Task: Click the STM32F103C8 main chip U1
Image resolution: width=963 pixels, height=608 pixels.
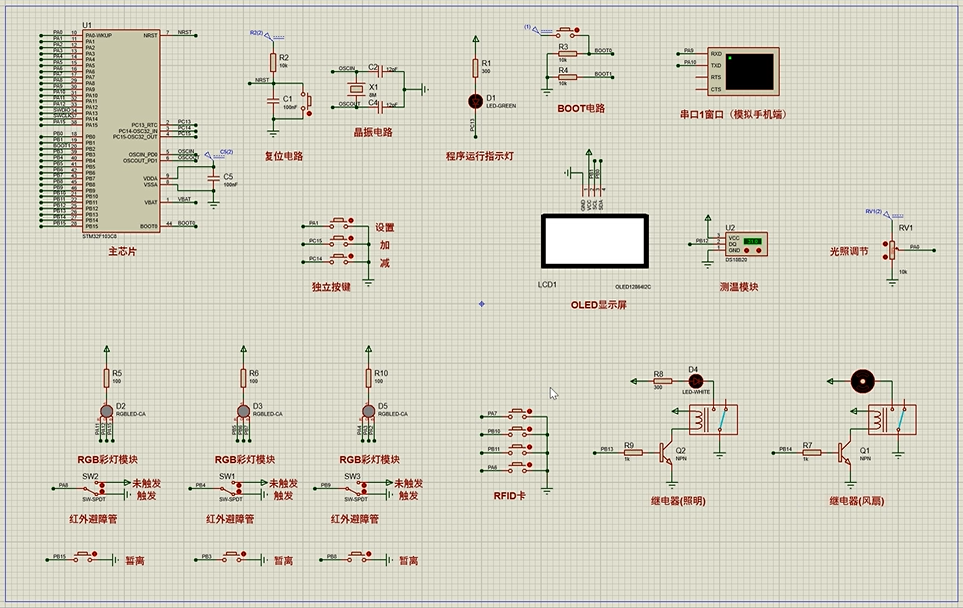Action: (120, 130)
